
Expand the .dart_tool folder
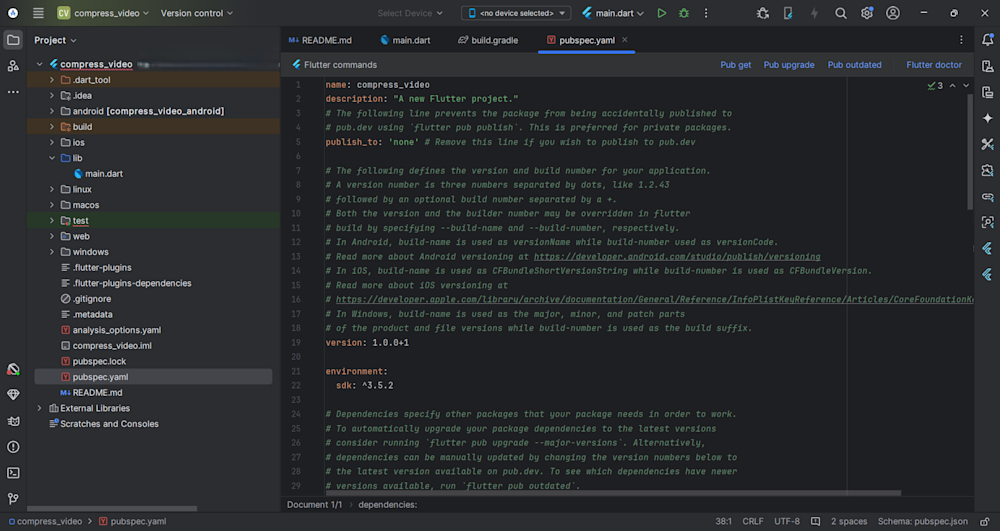(x=52, y=80)
